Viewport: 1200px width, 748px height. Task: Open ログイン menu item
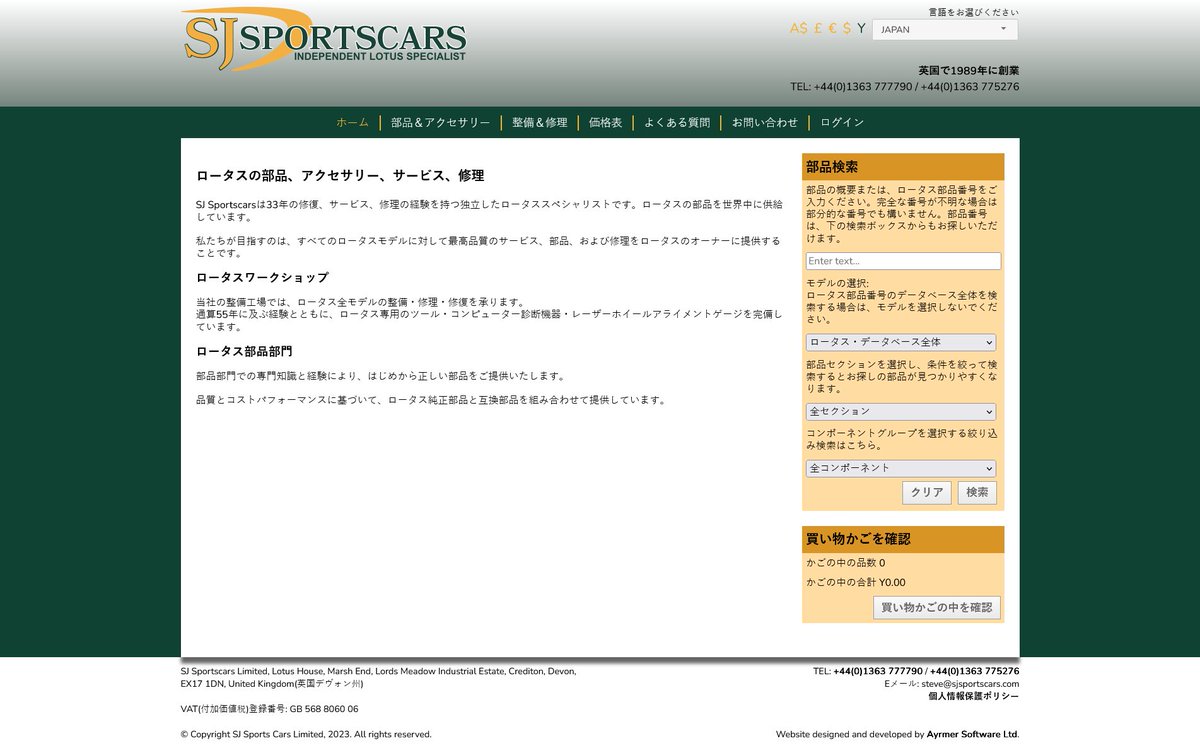coord(842,123)
